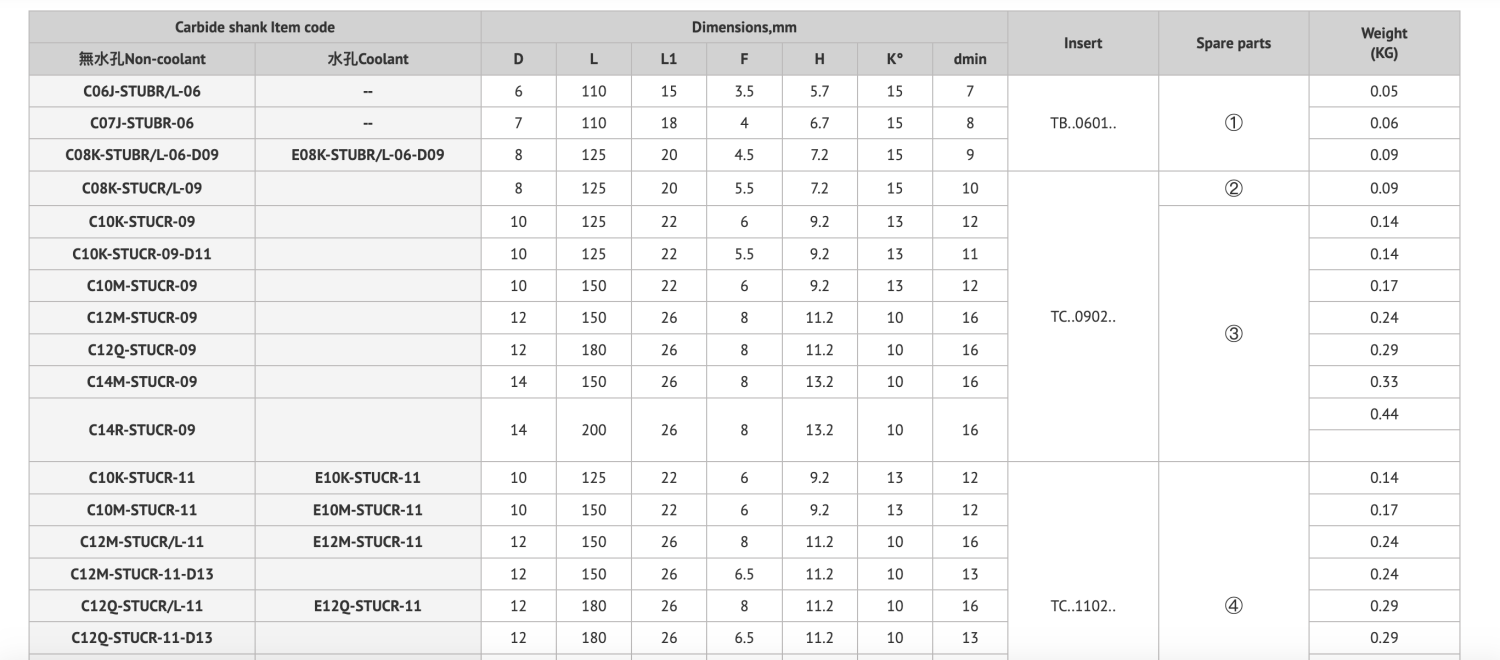
Task: Click the circled number 2 spare parts symbol
Action: click(1233, 188)
